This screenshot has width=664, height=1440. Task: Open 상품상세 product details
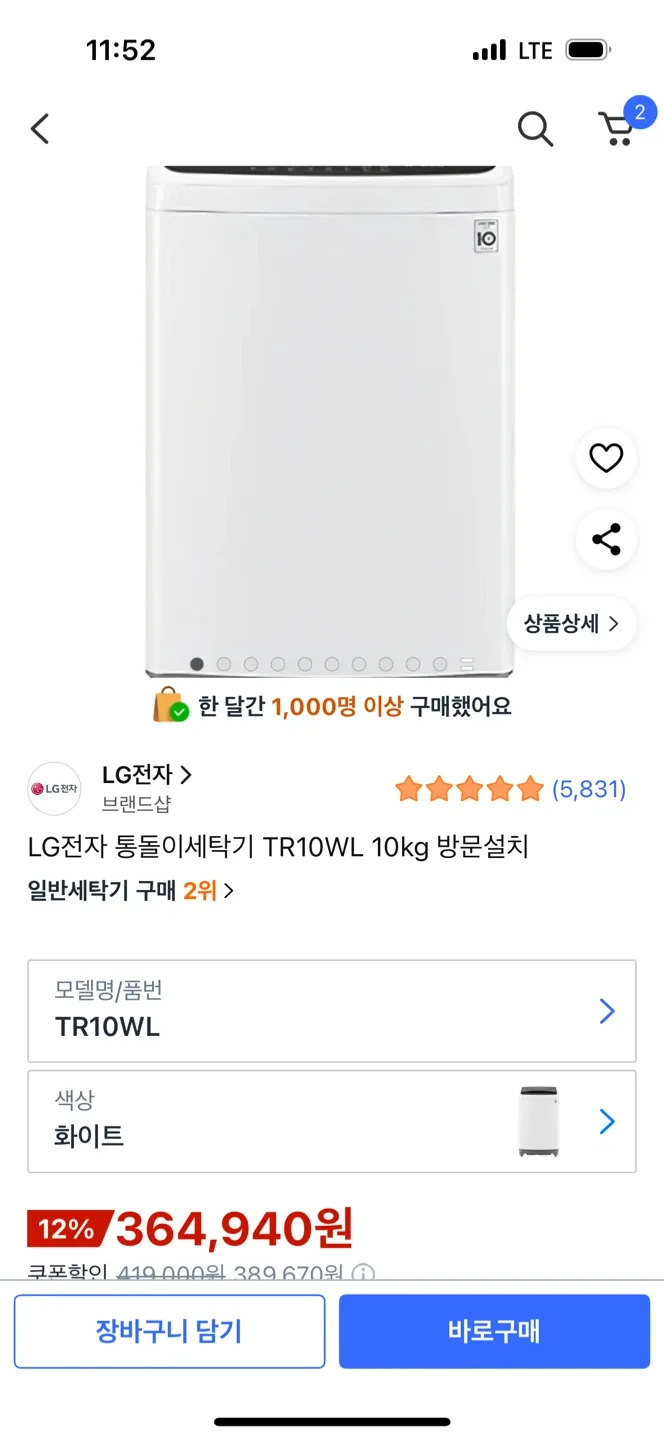pyautogui.click(x=571, y=624)
